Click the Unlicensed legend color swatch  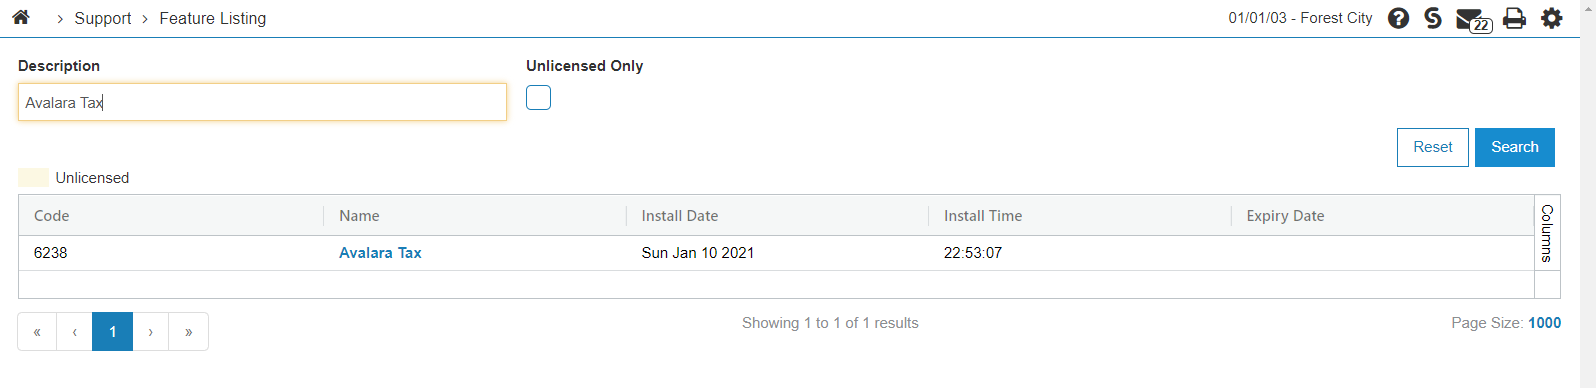click(33, 177)
